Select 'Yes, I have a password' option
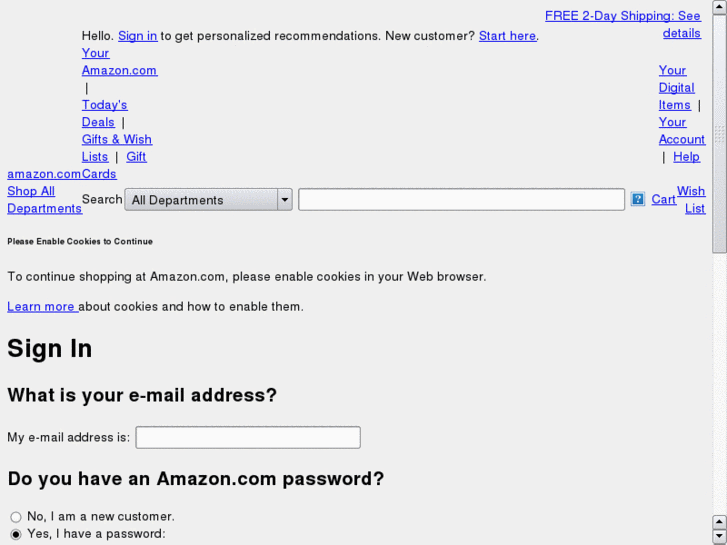The image size is (727, 545). 16,534
